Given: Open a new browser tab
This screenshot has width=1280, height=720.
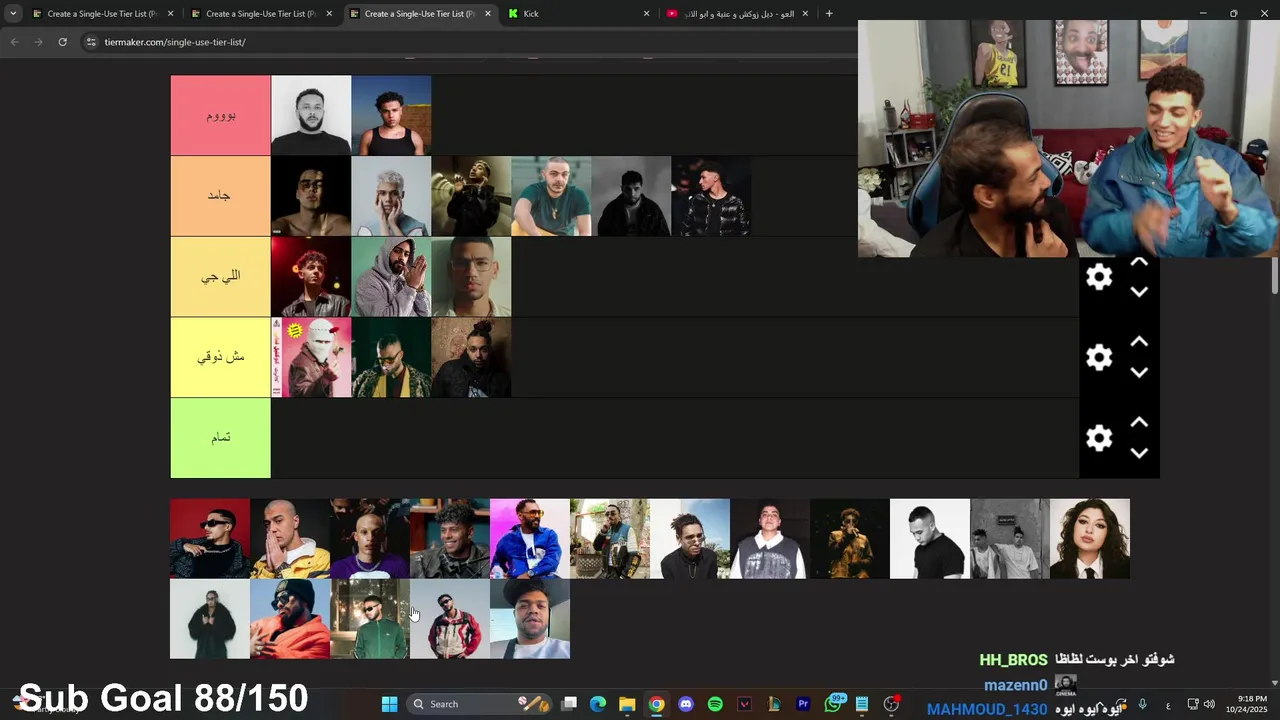Looking at the screenshot, I should point(829,14).
